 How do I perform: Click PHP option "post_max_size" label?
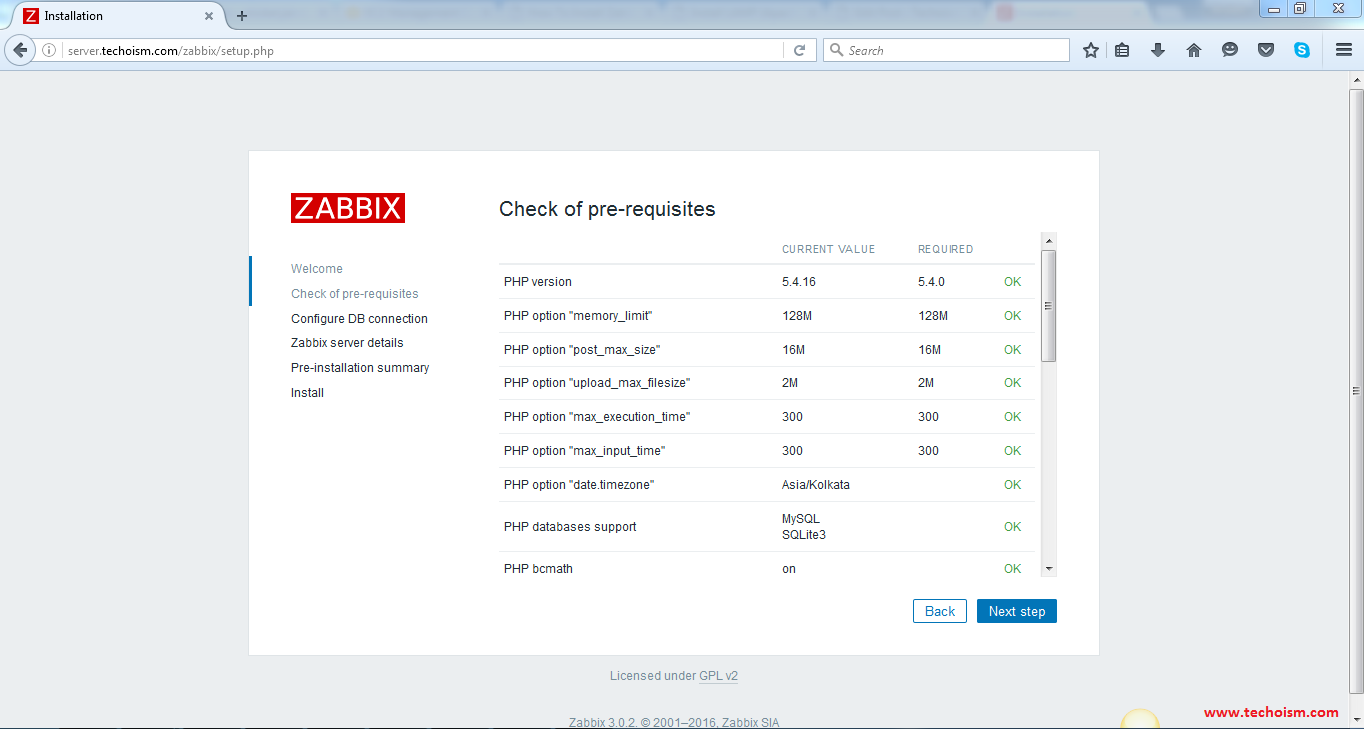click(582, 350)
